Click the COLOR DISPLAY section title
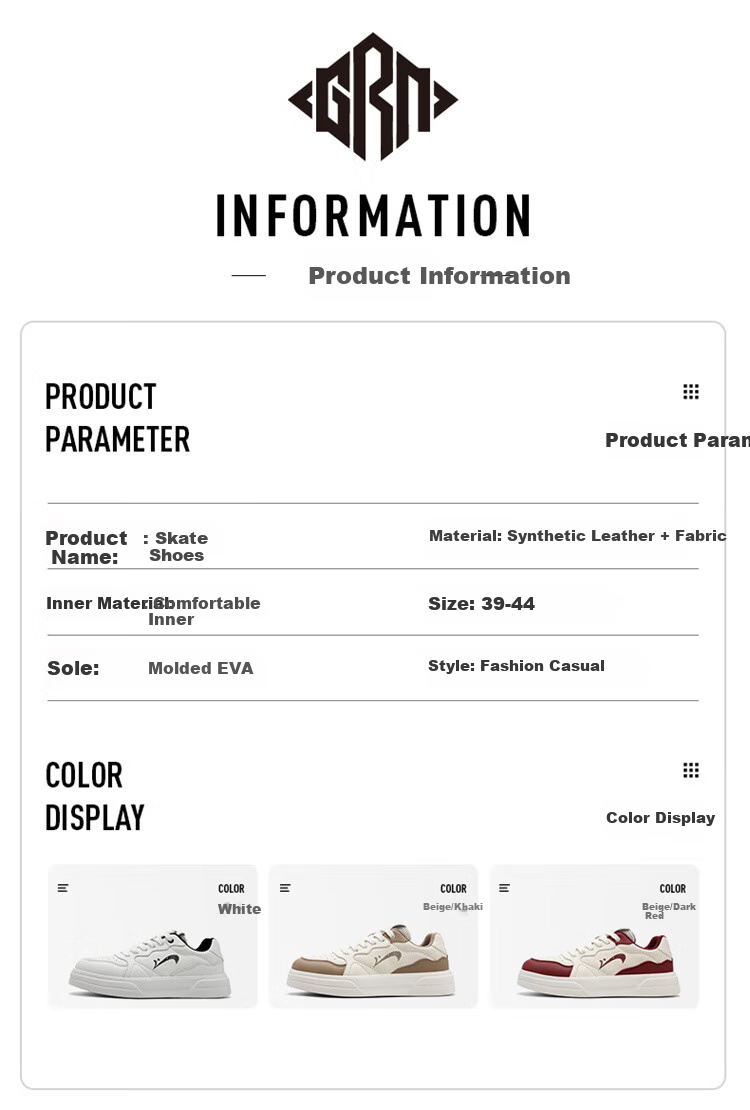The height and width of the screenshot is (1110, 750). [x=94, y=796]
